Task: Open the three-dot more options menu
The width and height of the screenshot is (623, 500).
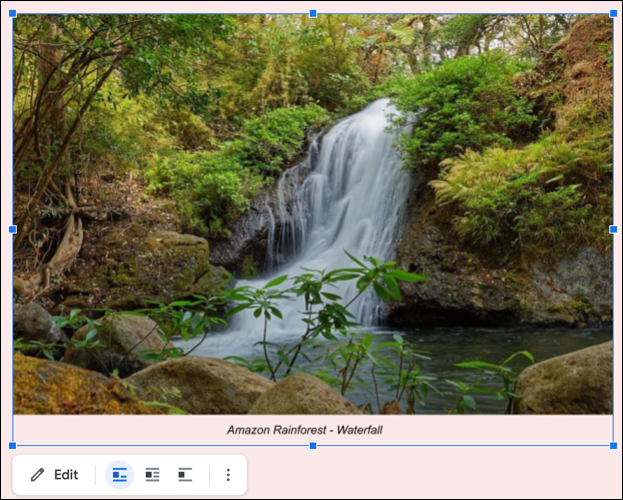Action: pos(228,475)
